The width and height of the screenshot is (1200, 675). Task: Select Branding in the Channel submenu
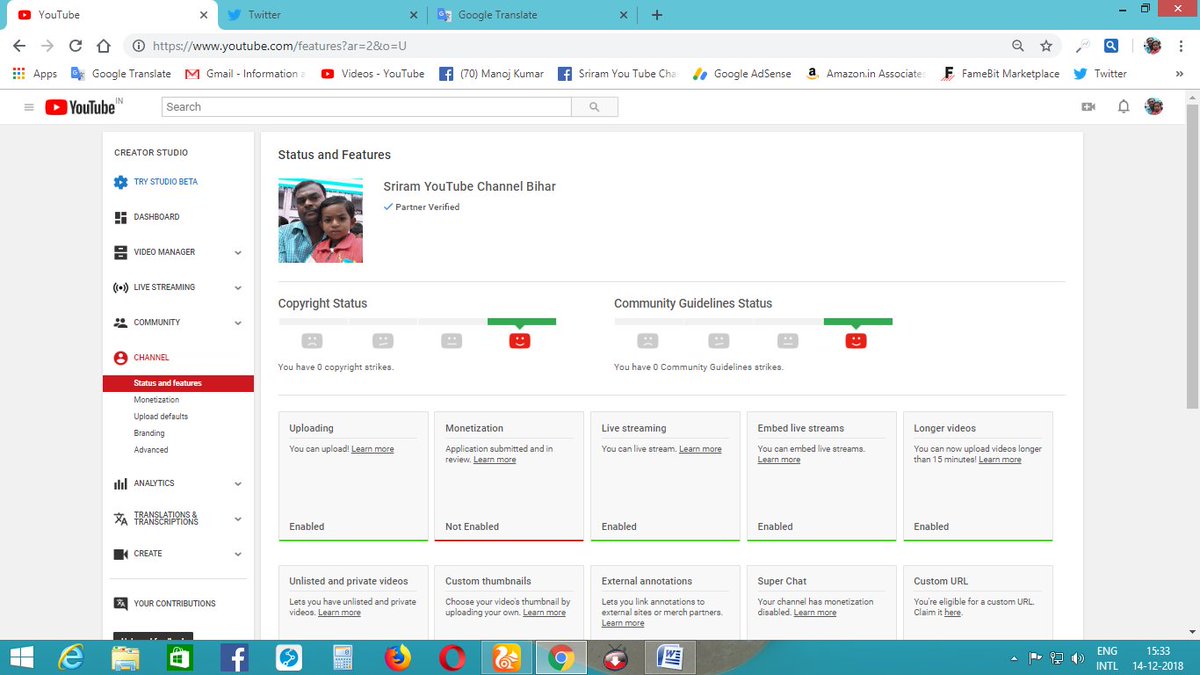coord(149,433)
